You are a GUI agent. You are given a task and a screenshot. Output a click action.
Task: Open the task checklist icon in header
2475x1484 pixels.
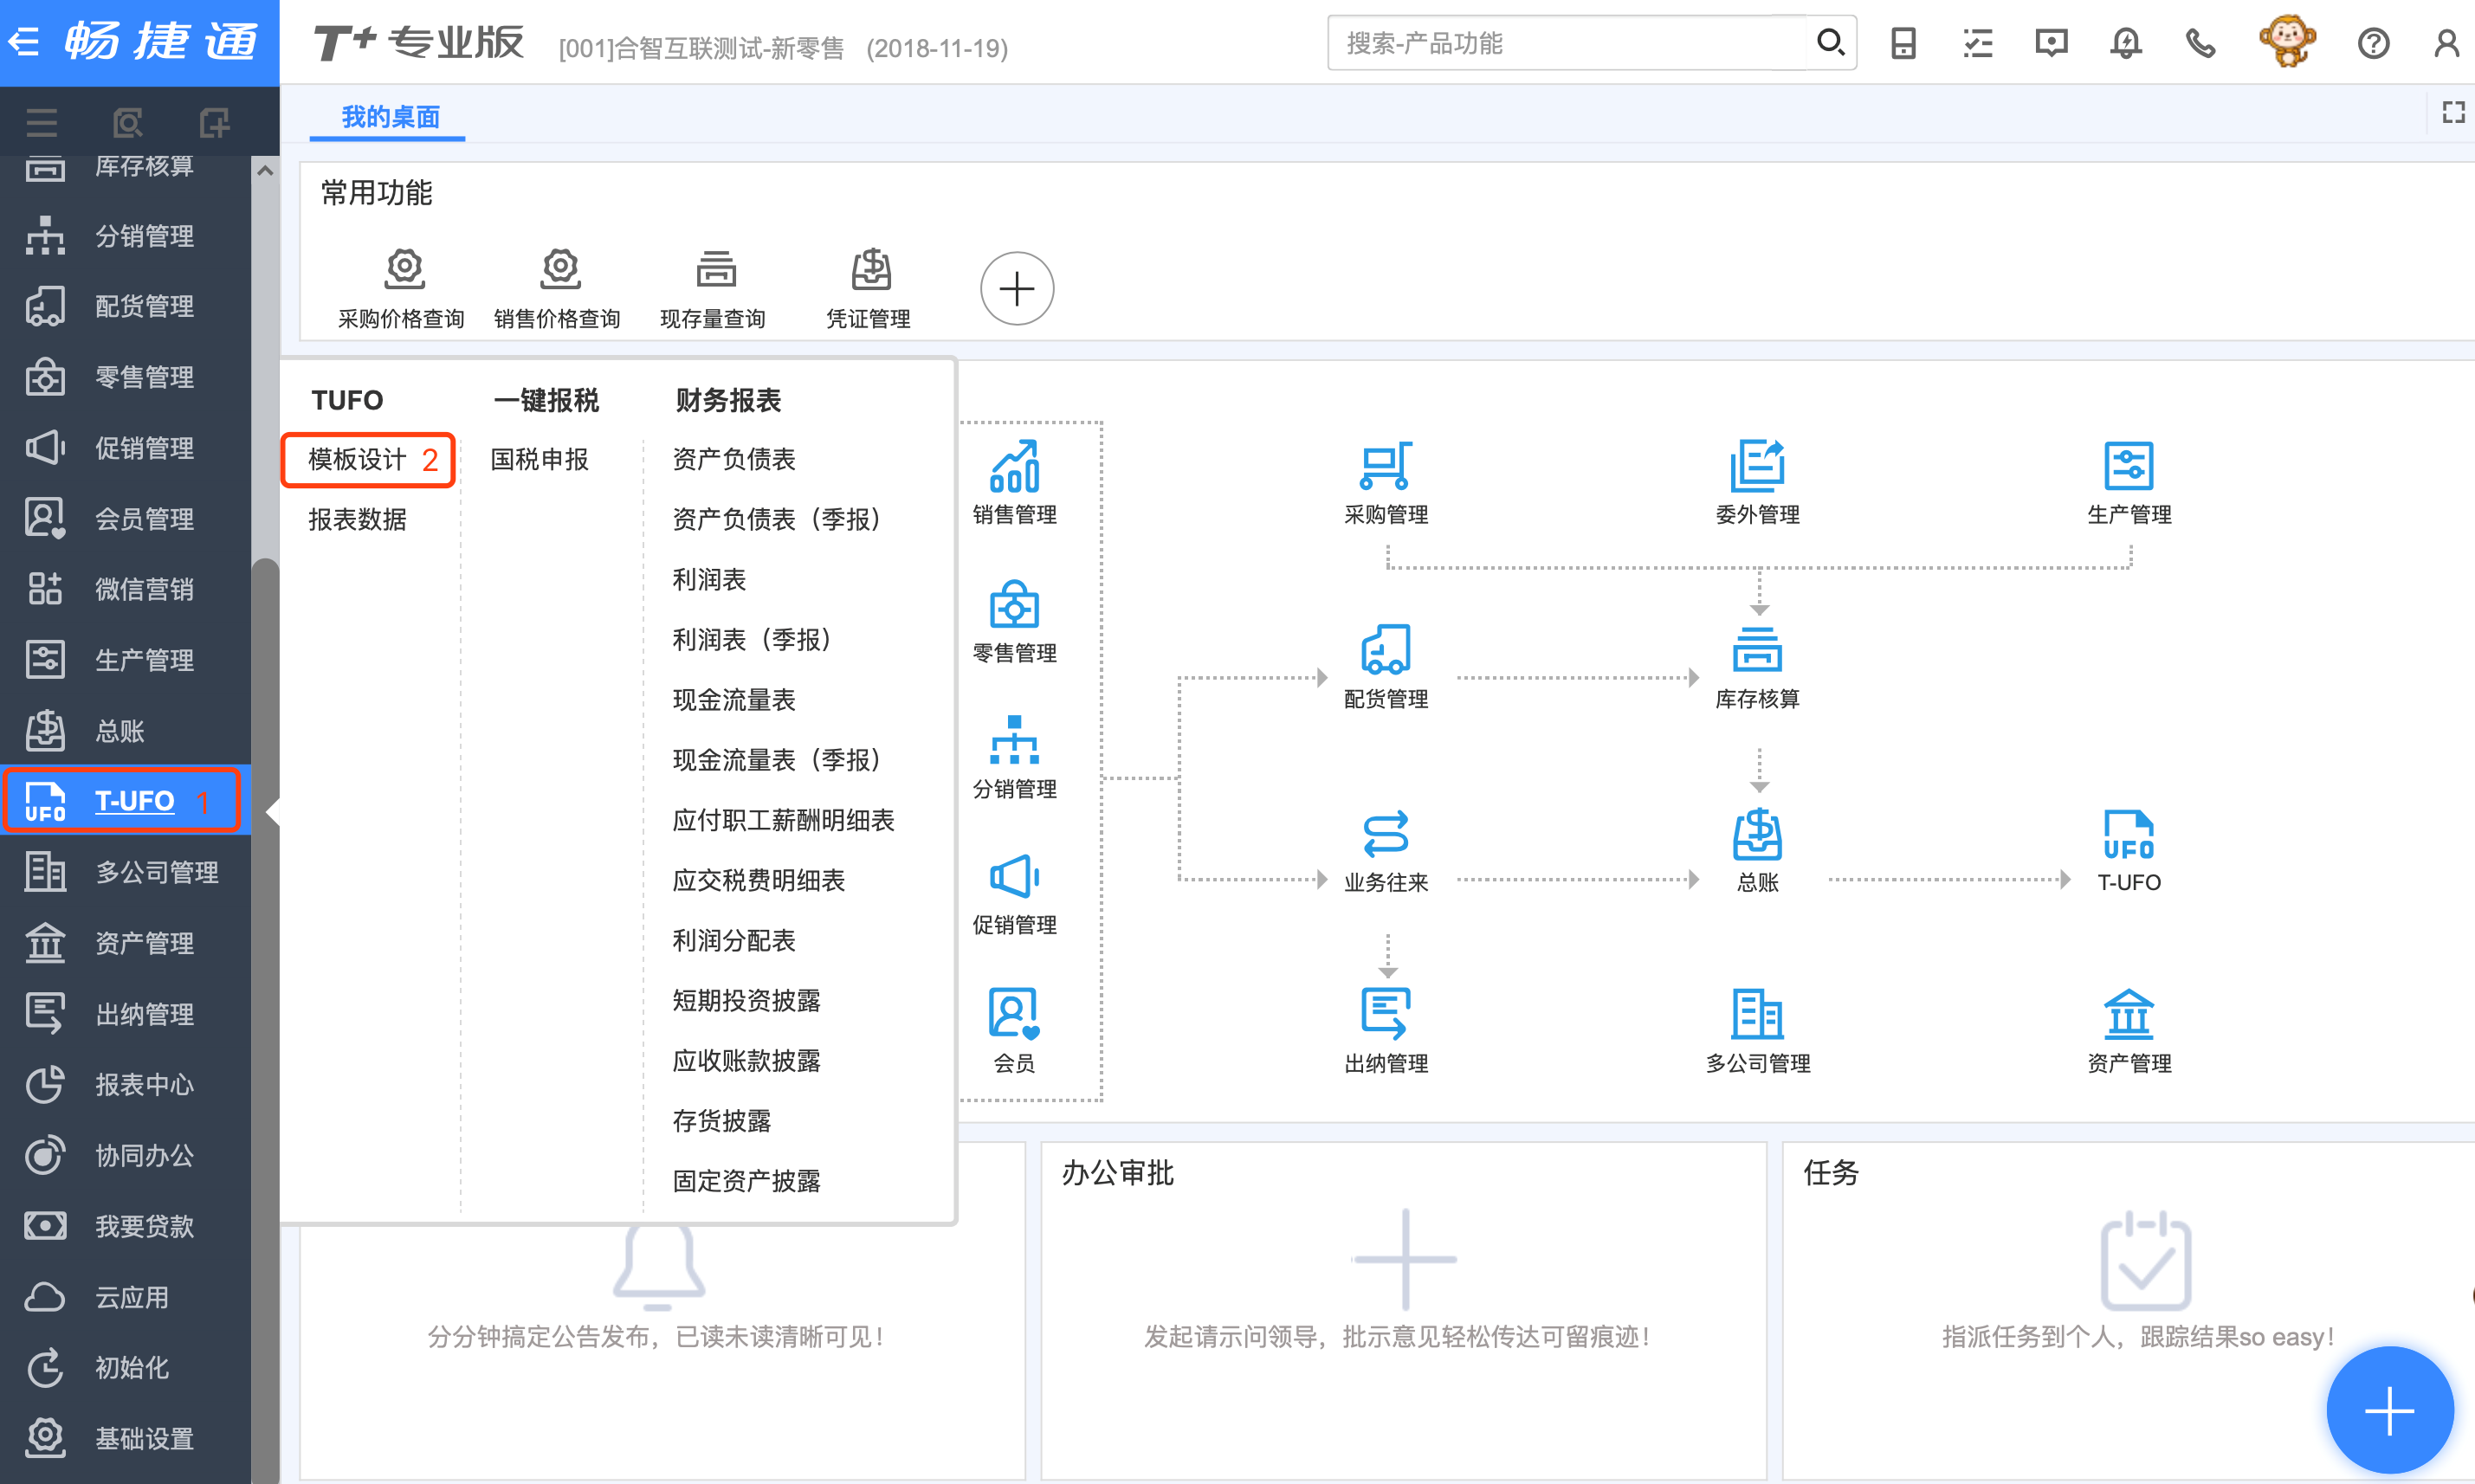pyautogui.click(x=1977, y=43)
